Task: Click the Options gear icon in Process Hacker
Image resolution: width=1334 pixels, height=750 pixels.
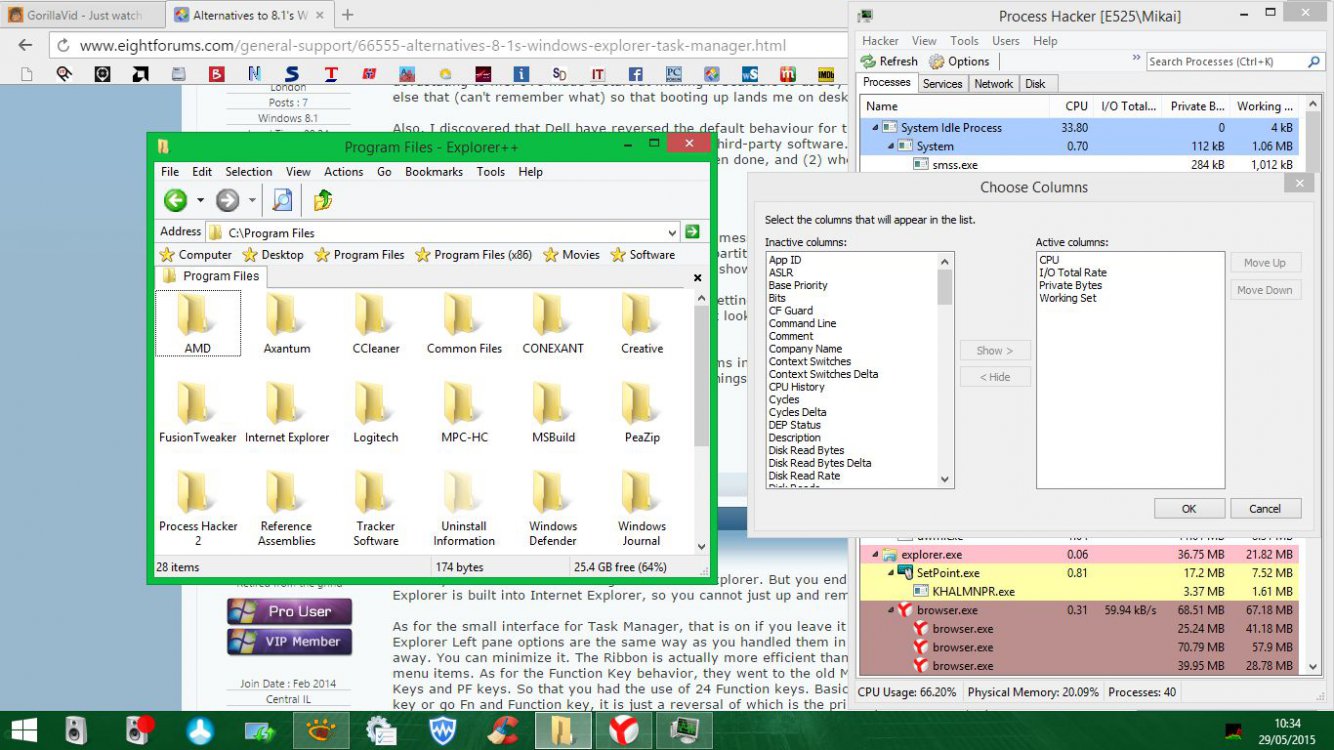Action: point(937,62)
